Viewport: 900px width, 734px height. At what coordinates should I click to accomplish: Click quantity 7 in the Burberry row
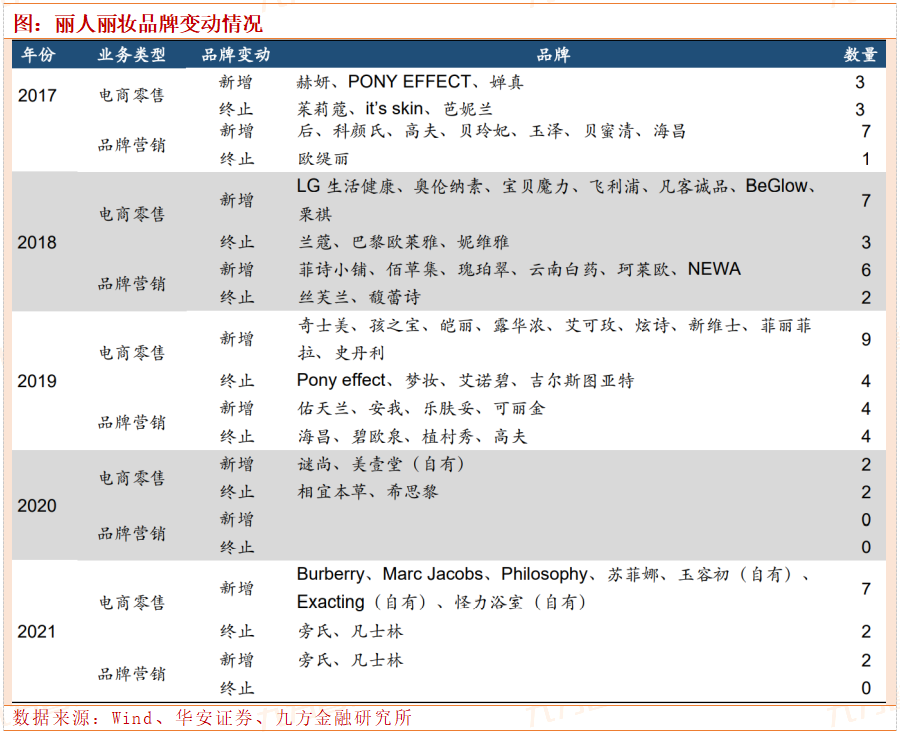tap(866, 589)
